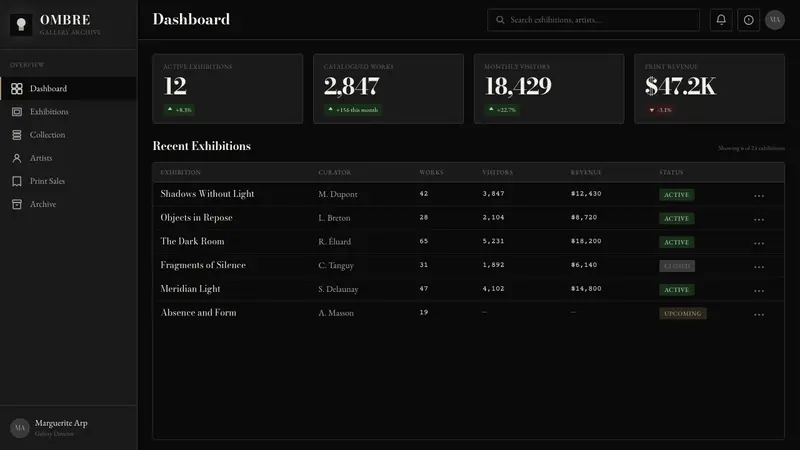
Task: Open The Dark Room exhibition
Action: click(x=192, y=241)
